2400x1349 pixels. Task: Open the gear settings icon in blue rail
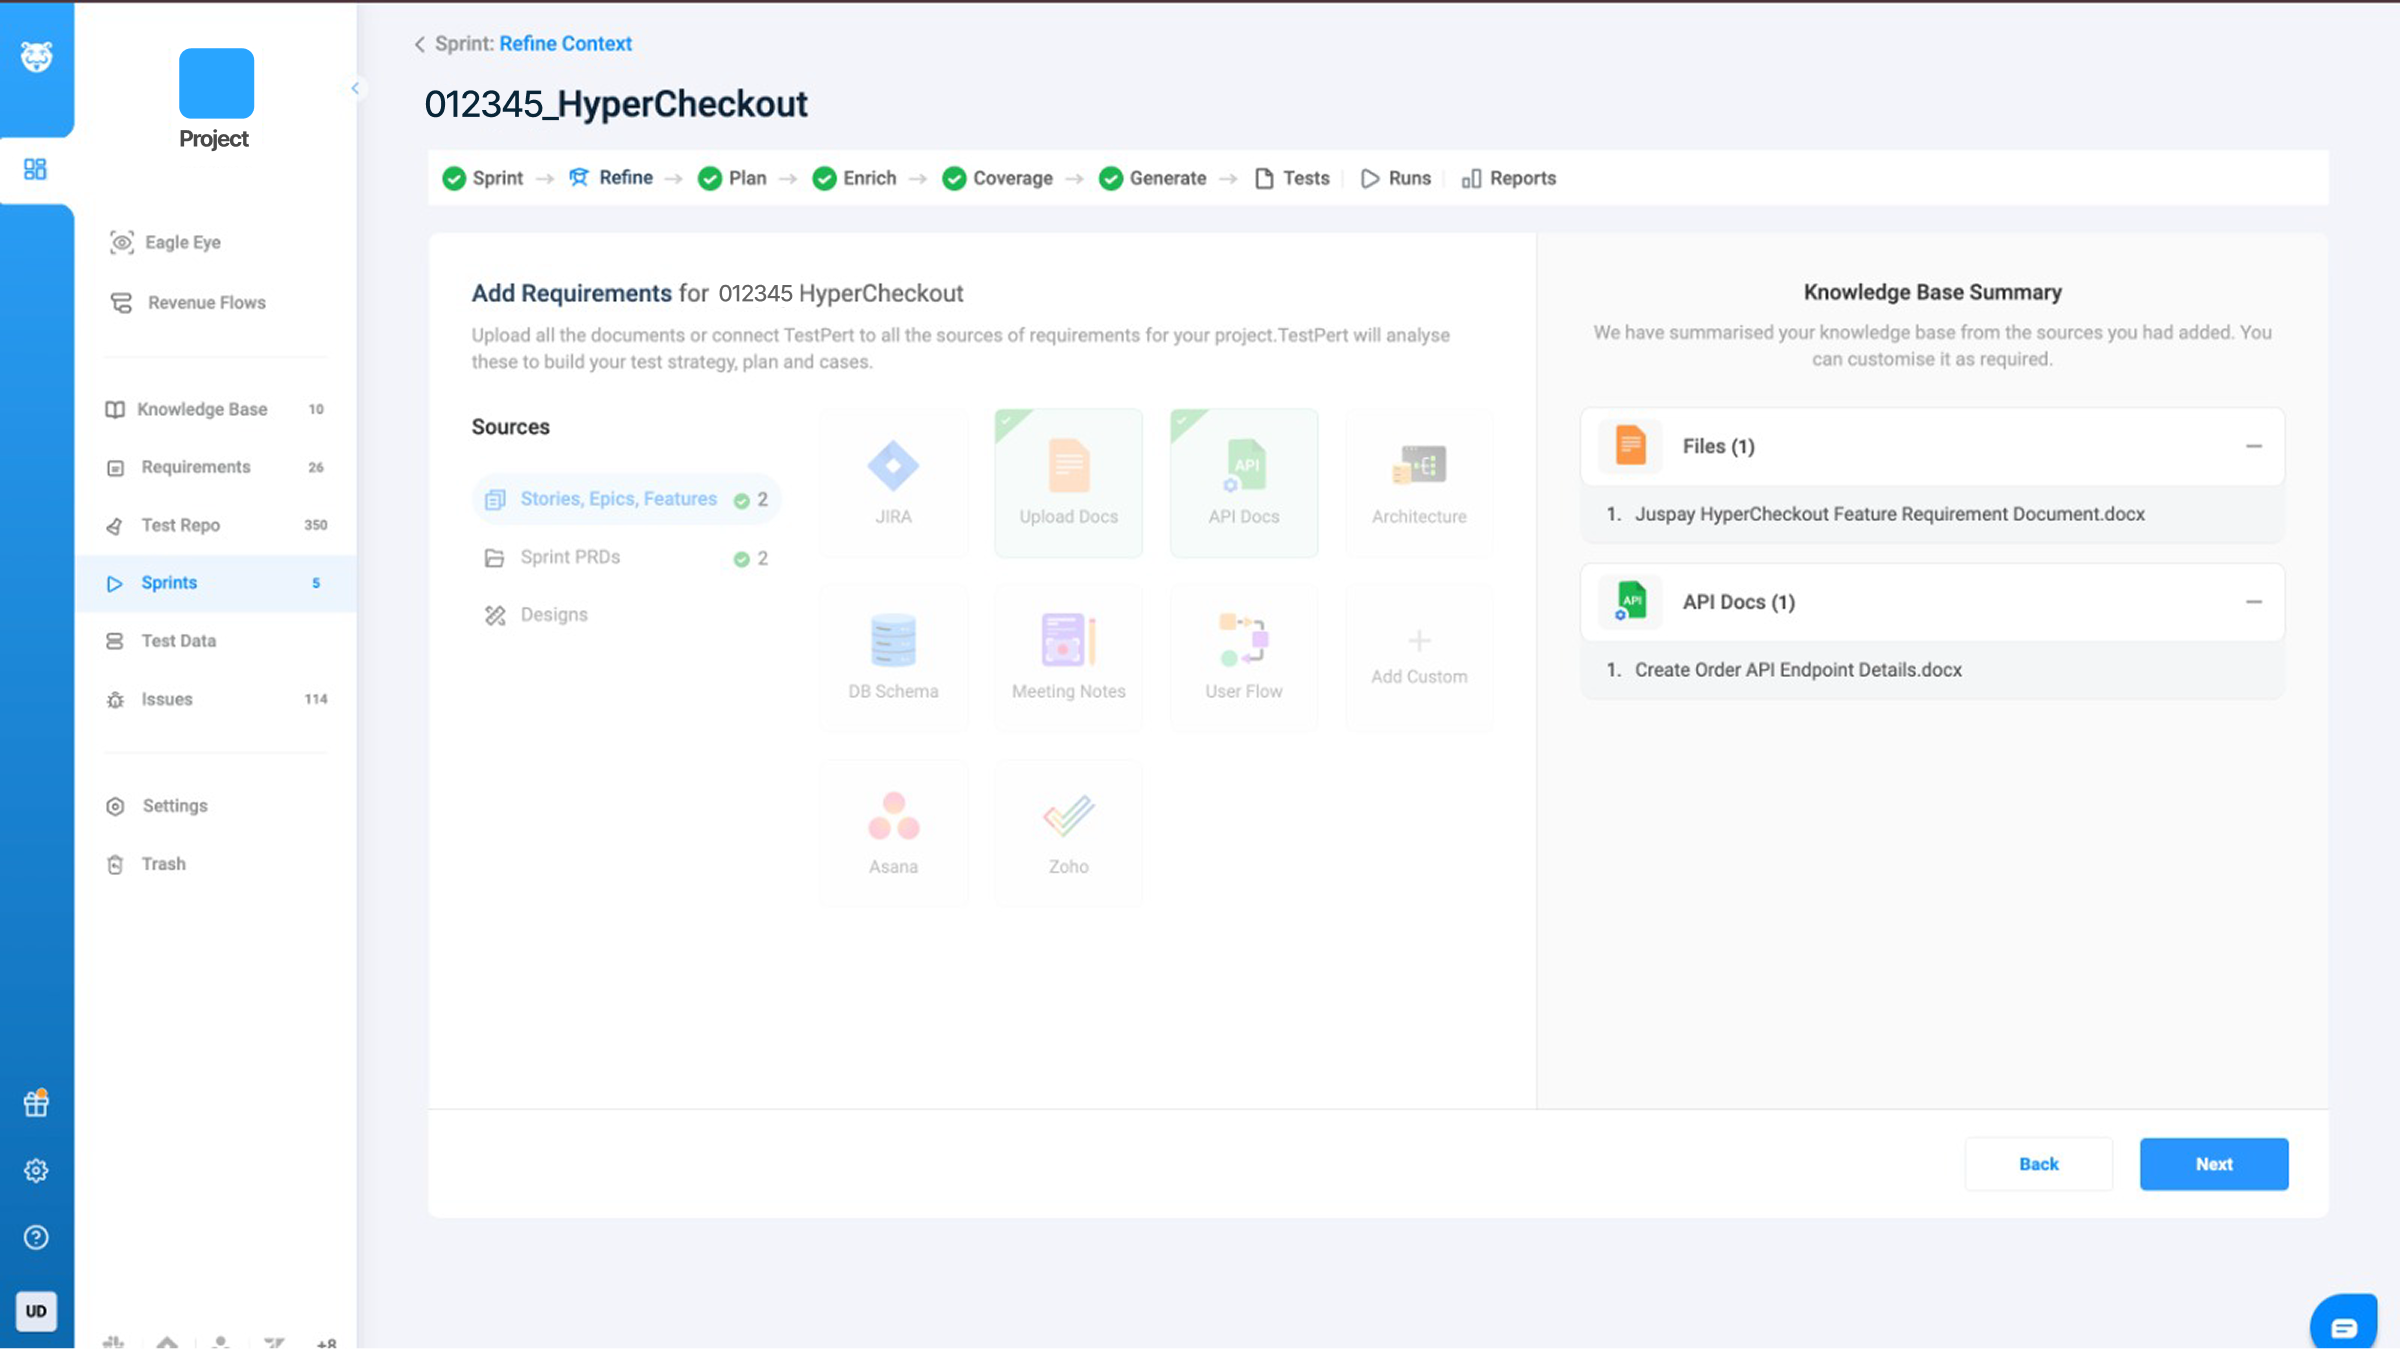(36, 1170)
